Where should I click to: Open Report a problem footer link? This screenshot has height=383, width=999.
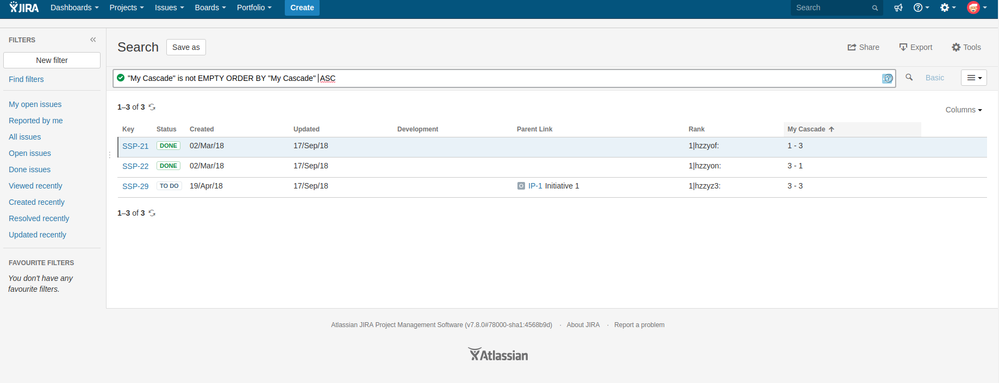(639, 325)
